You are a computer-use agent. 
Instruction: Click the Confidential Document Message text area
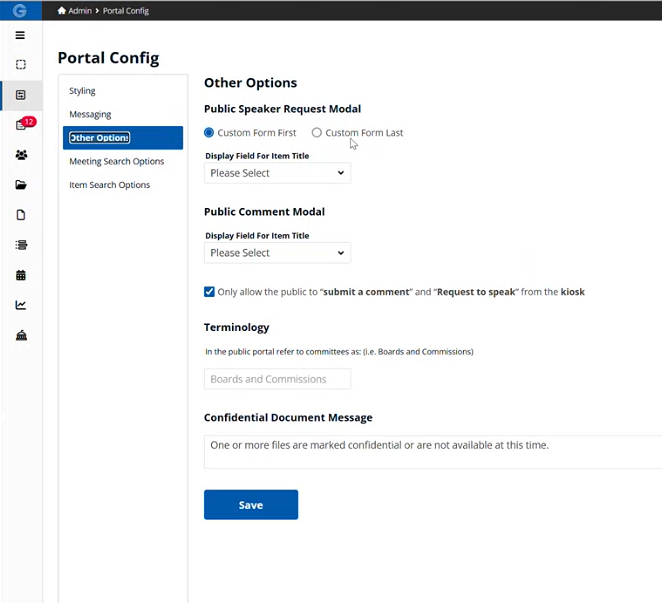coord(433,452)
